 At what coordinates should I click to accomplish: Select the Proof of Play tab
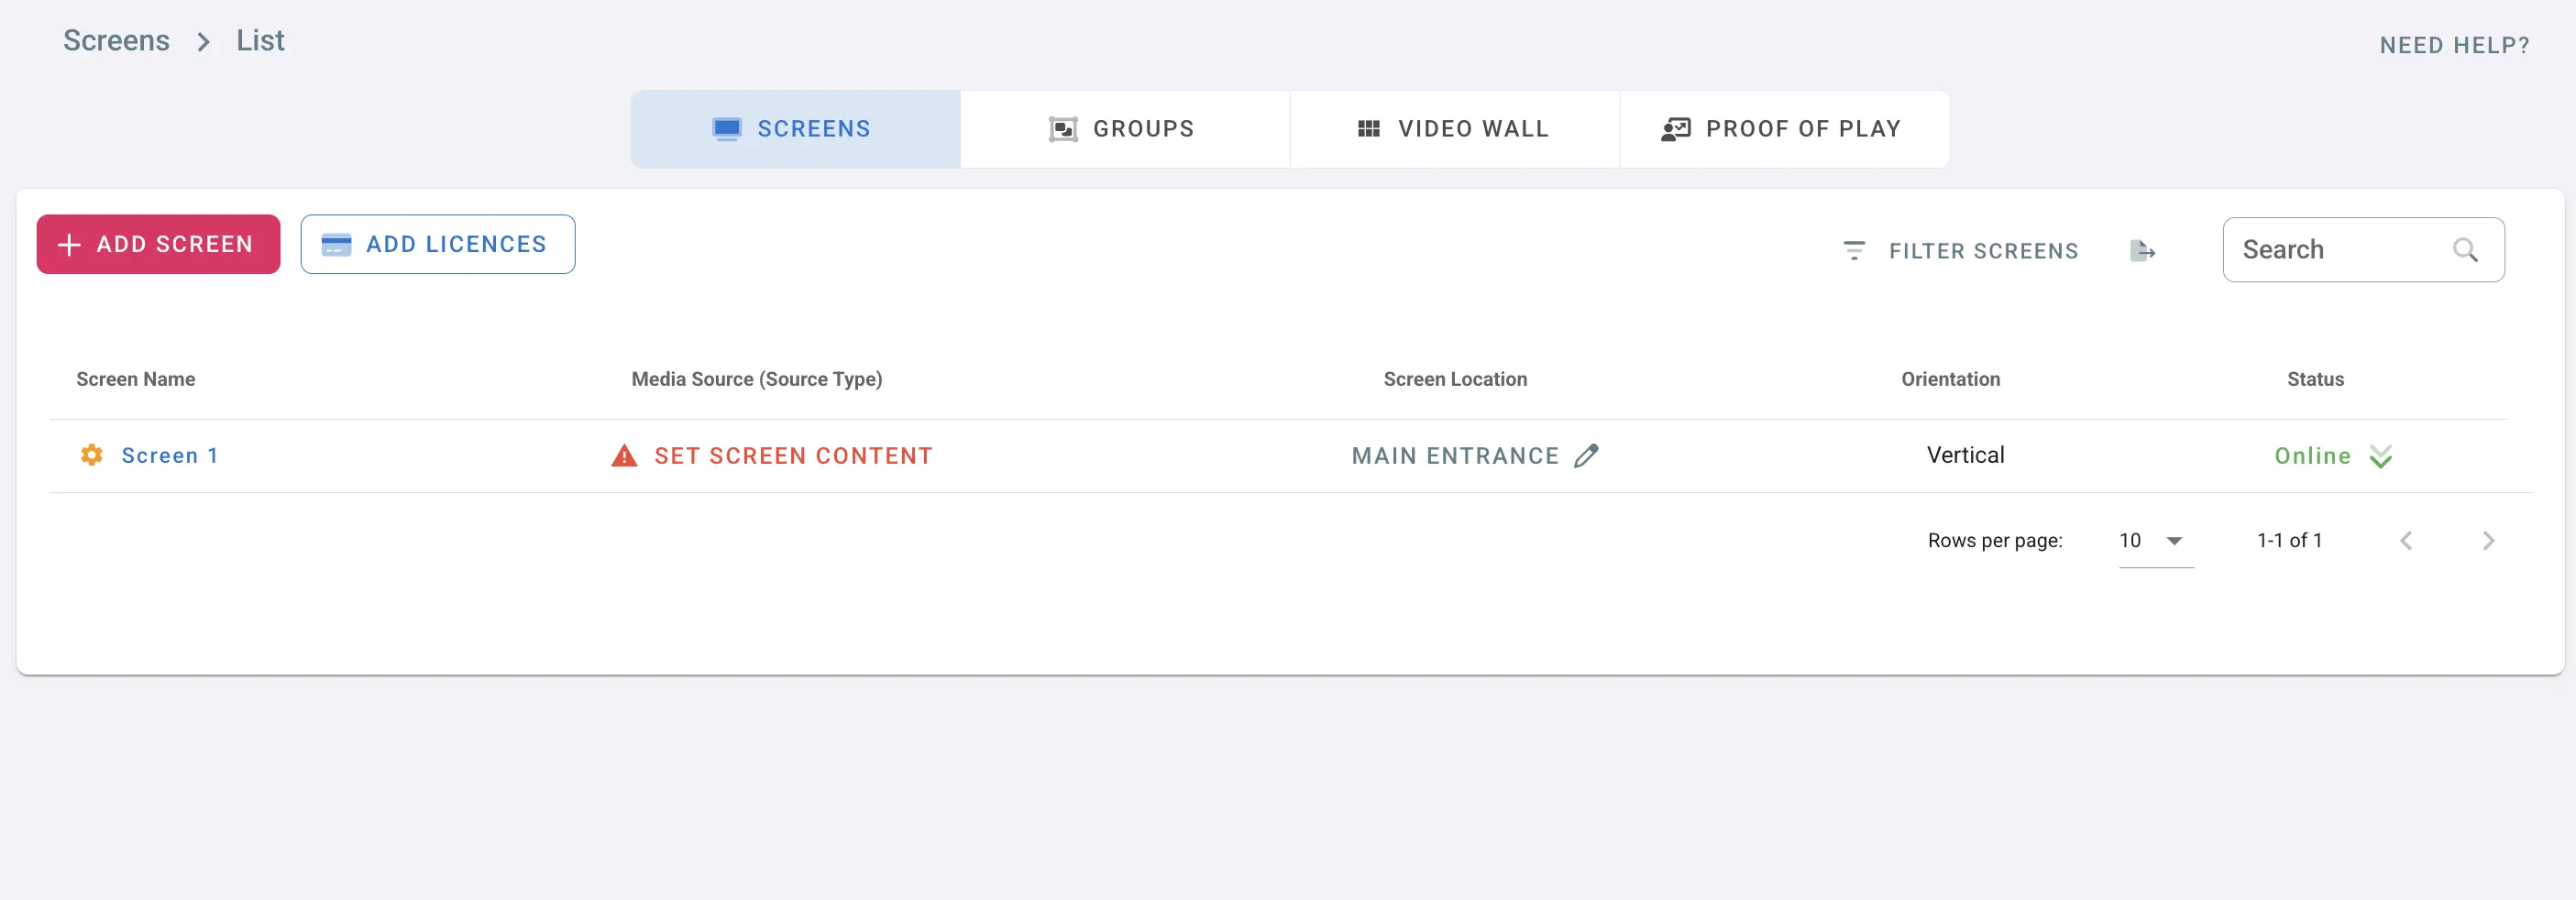(x=1783, y=129)
